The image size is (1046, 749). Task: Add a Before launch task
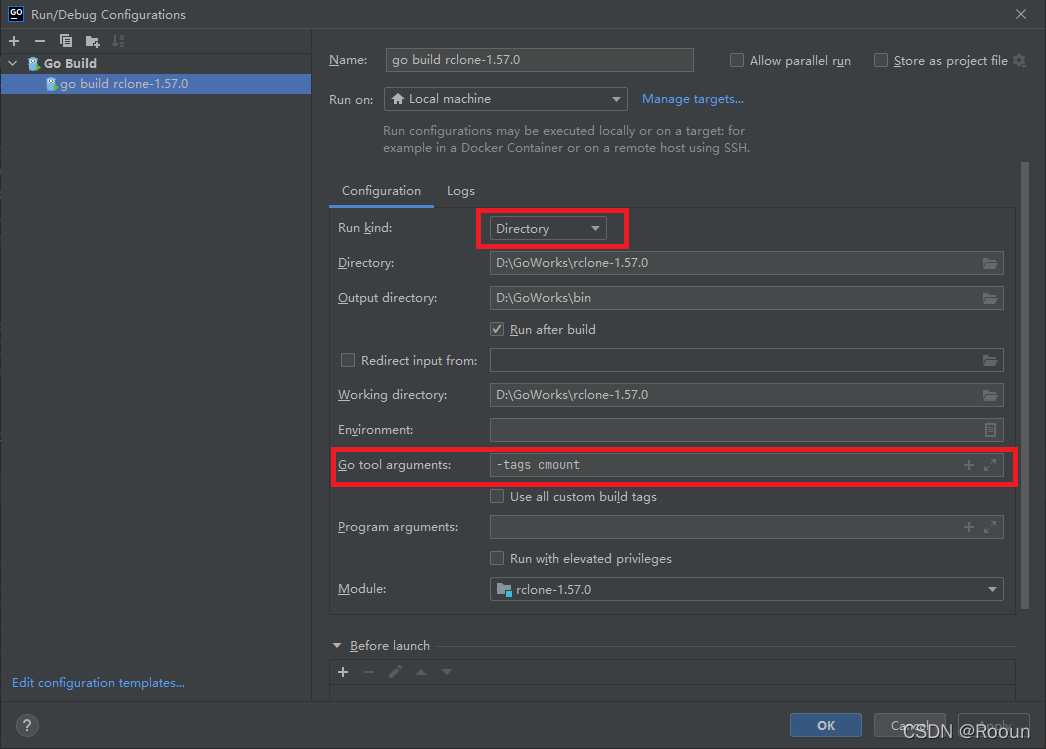pyautogui.click(x=343, y=672)
